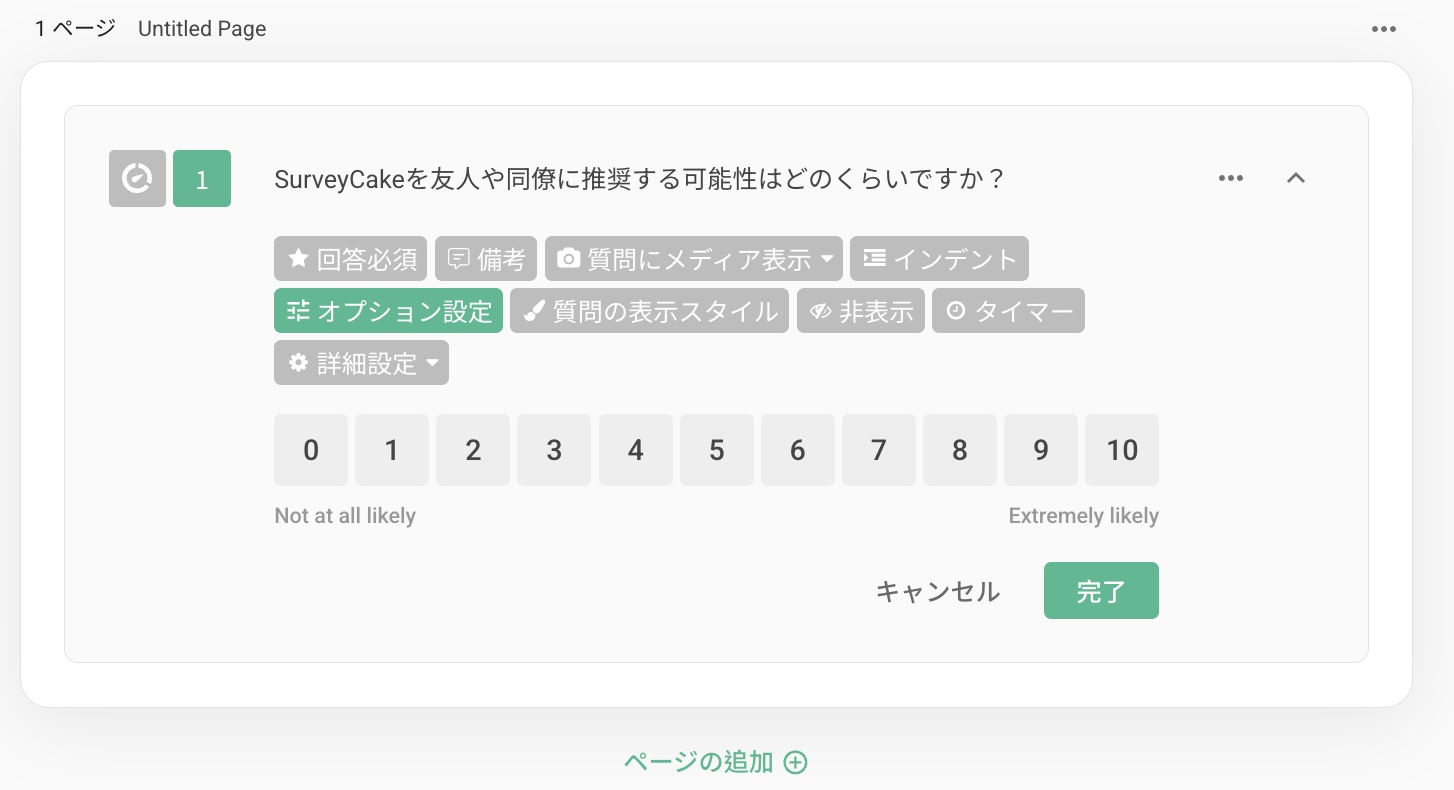Select score 4 on the NPS scale
1454x790 pixels.
coord(636,450)
